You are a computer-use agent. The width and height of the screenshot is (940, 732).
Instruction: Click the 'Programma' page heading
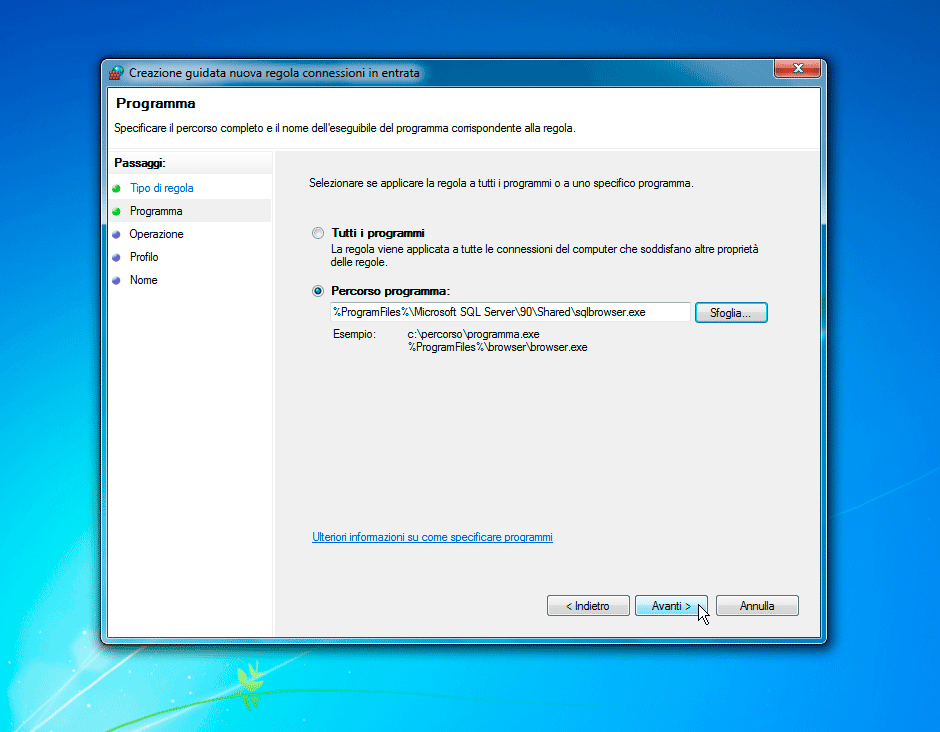[x=156, y=104]
